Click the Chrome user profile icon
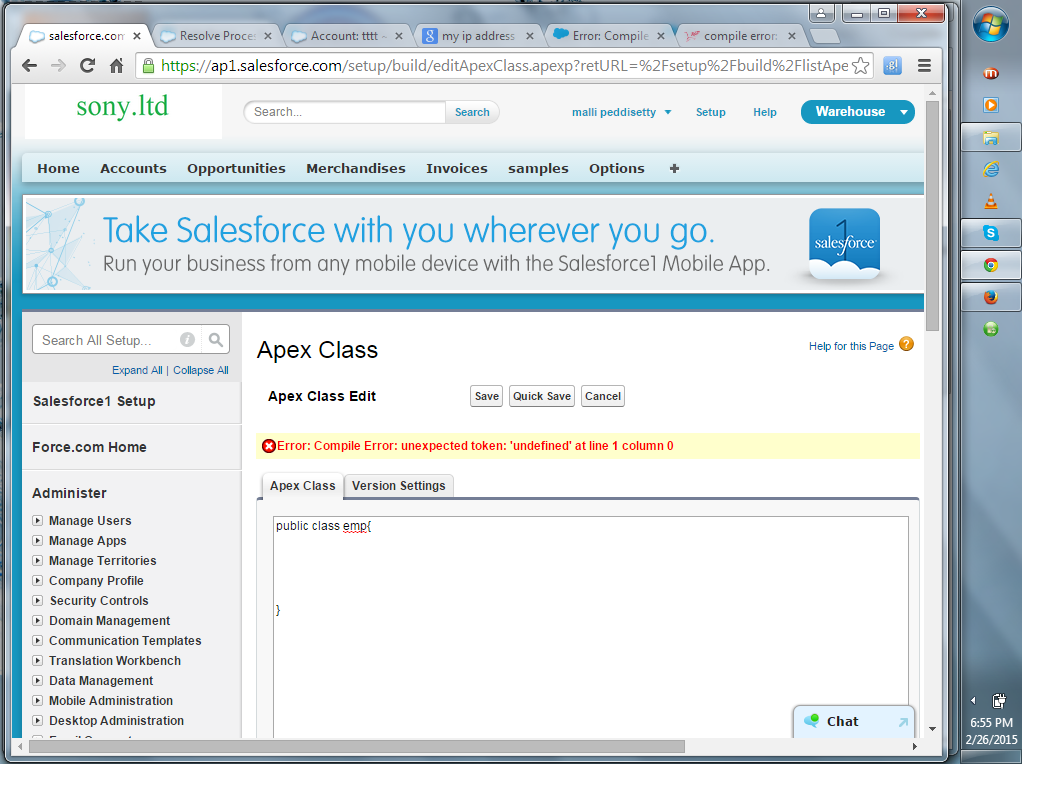1056x788 pixels. pos(821,13)
